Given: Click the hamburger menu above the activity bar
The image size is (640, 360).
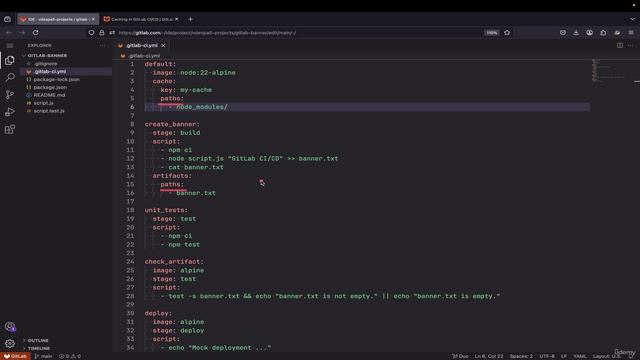Looking at the screenshot, I should tap(10, 46).
